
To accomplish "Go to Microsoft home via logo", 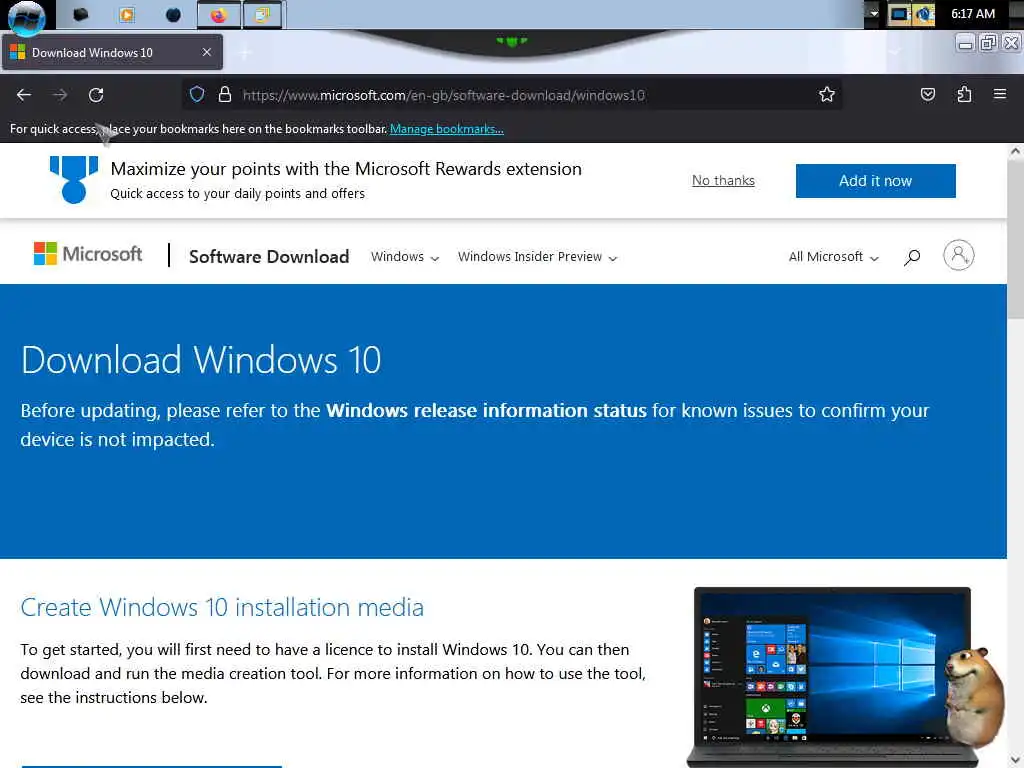I will click(88, 254).
